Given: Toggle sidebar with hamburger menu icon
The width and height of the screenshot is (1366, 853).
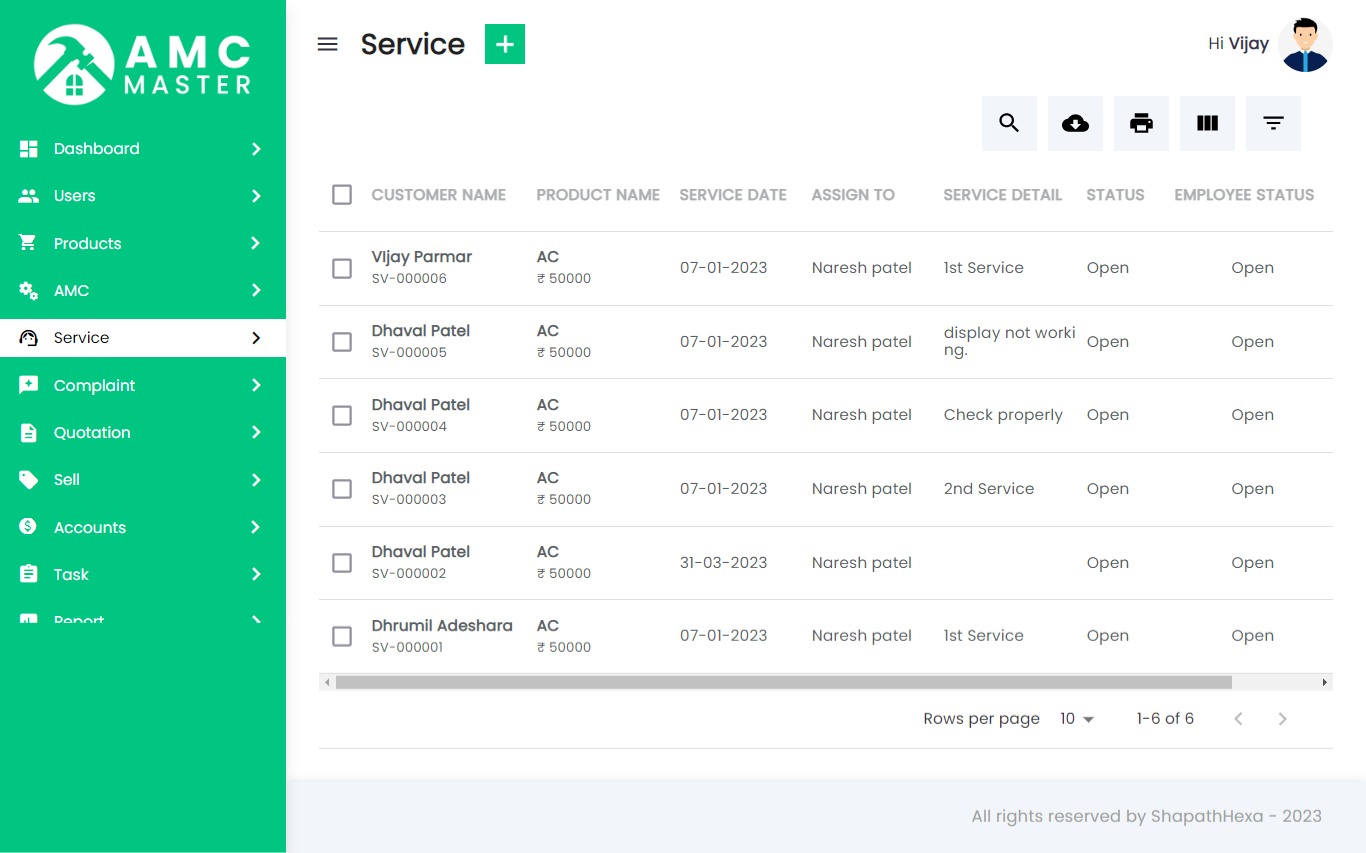Looking at the screenshot, I should 327,44.
